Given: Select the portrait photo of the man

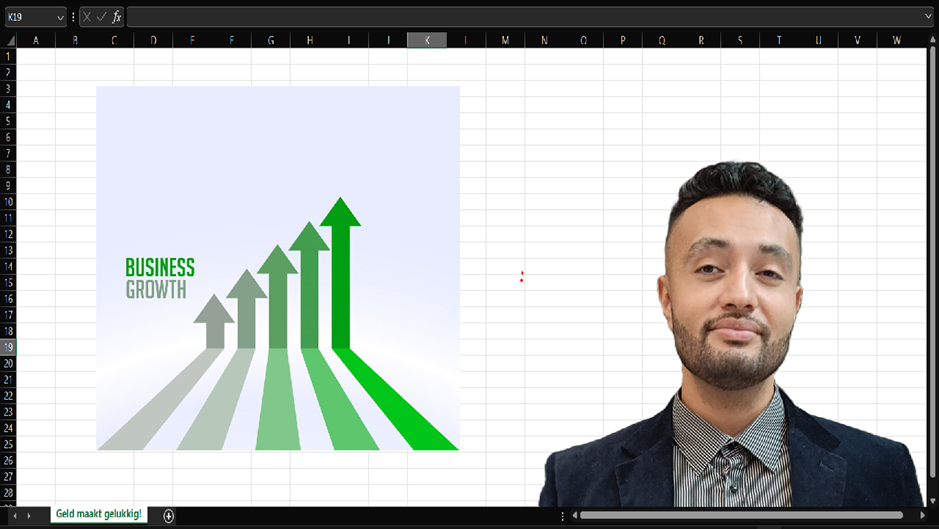Looking at the screenshot, I should [733, 340].
